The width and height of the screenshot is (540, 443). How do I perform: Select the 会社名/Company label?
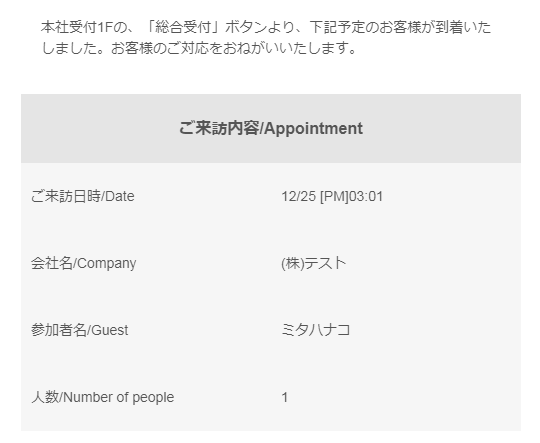[83, 264]
